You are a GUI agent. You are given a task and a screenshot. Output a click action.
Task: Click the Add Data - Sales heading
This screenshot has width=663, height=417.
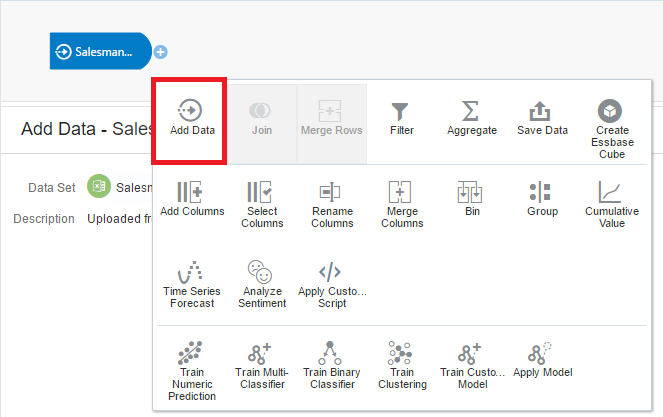point(87,129)
